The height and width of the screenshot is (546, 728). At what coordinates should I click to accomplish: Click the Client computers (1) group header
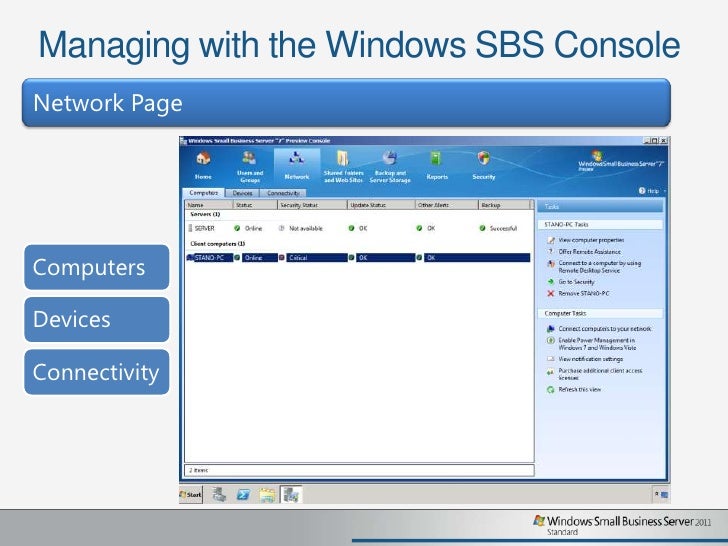(x=218, y=244)
